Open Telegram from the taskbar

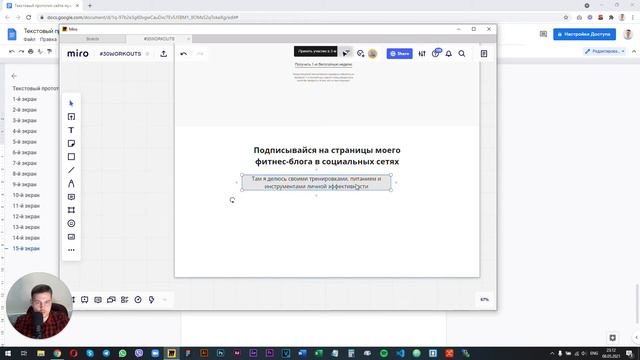coord(106,353)
